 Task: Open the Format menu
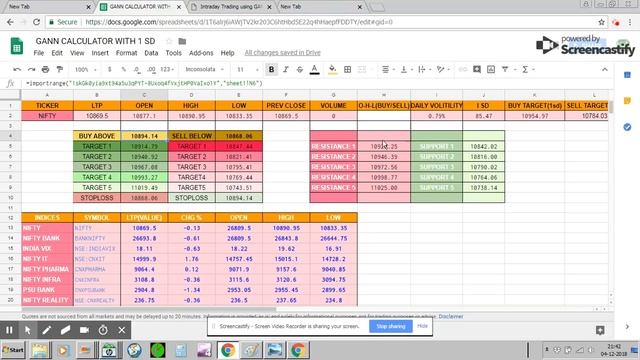[x=127, y=53]
